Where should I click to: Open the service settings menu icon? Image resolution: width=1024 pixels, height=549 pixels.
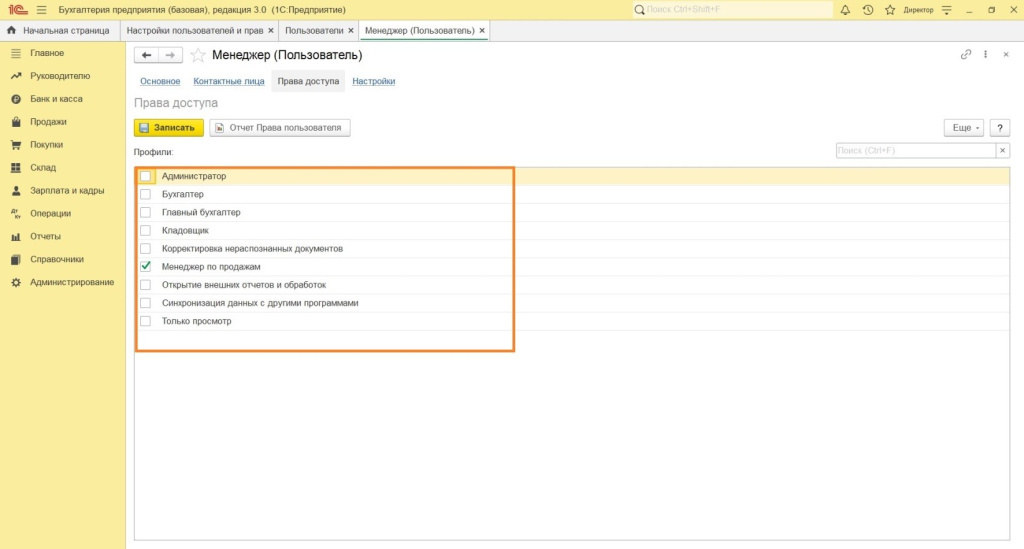click(947, 9)
